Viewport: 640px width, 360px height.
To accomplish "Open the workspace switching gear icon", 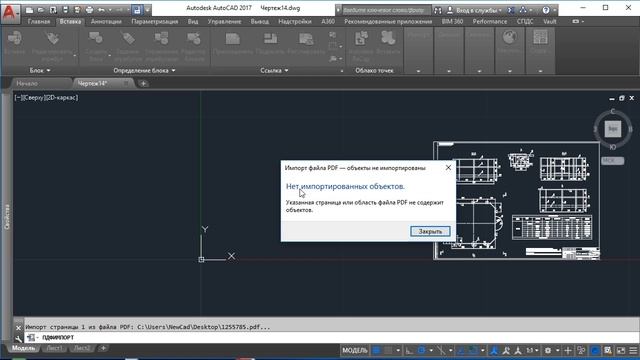I will pos(548,350).
